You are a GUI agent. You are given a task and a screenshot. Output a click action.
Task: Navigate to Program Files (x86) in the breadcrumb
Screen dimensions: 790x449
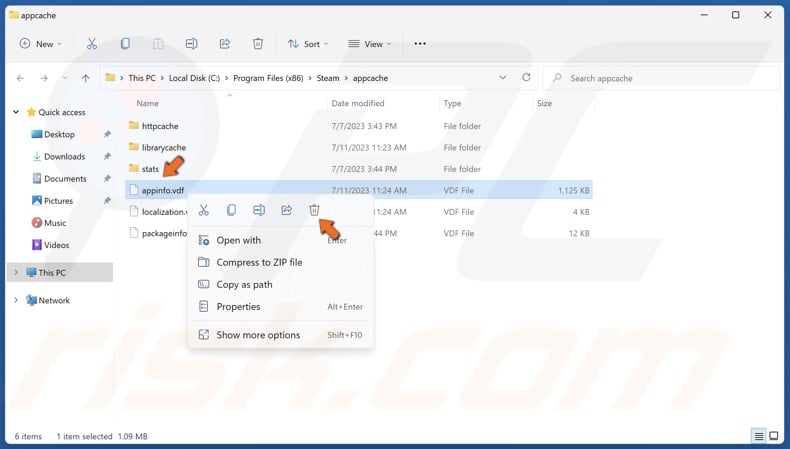[x=268, y=78]
